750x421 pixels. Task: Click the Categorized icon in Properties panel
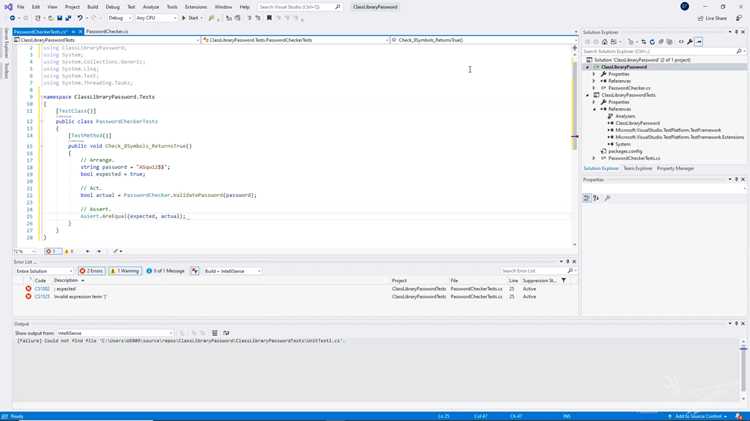[587, 198]
